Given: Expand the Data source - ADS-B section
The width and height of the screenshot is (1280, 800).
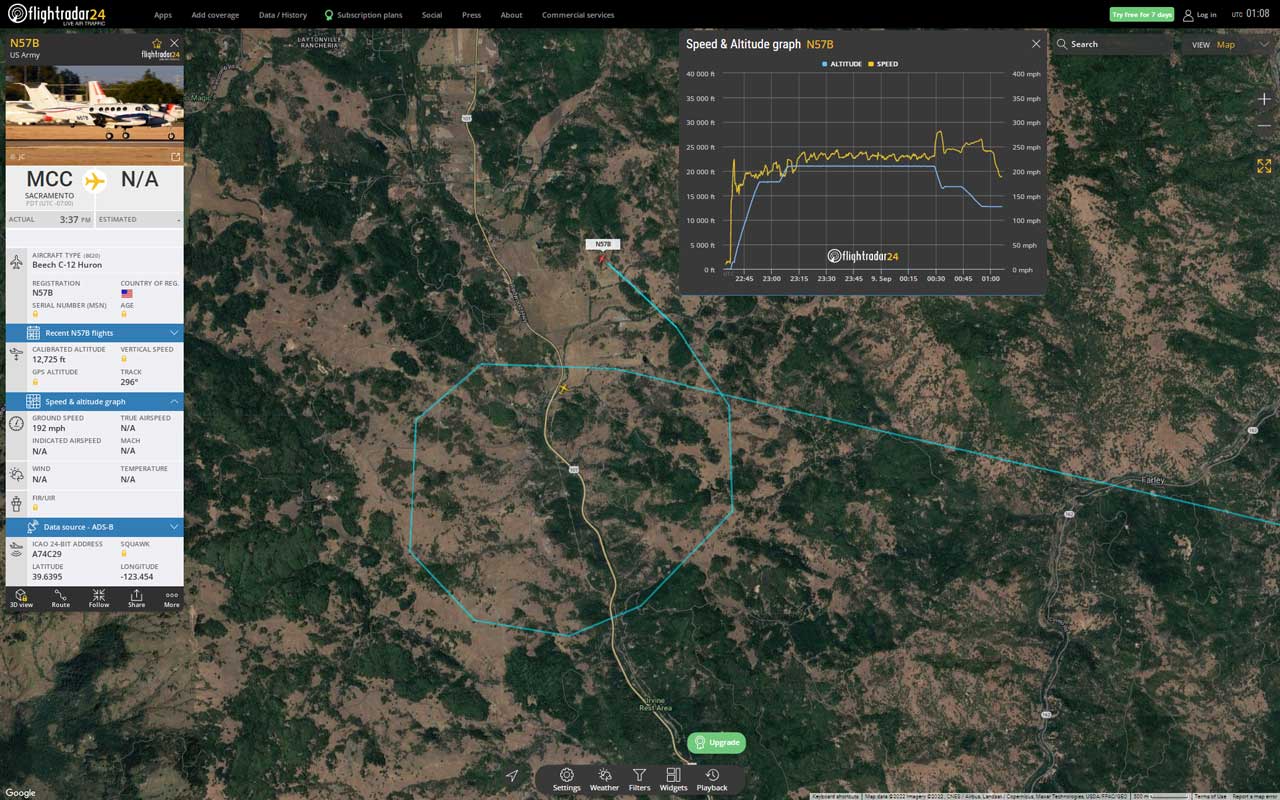Looking at the screenshot, I should point(95,526).
